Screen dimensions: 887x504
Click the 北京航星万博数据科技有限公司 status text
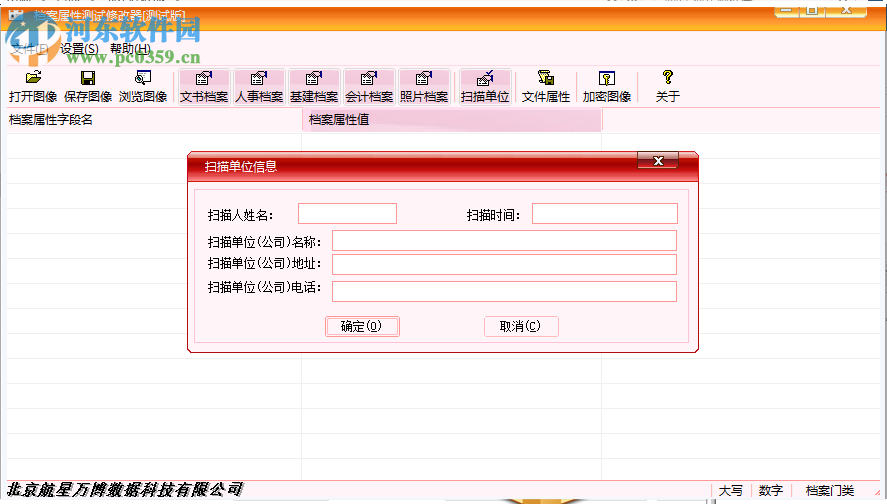pos(125,489)
